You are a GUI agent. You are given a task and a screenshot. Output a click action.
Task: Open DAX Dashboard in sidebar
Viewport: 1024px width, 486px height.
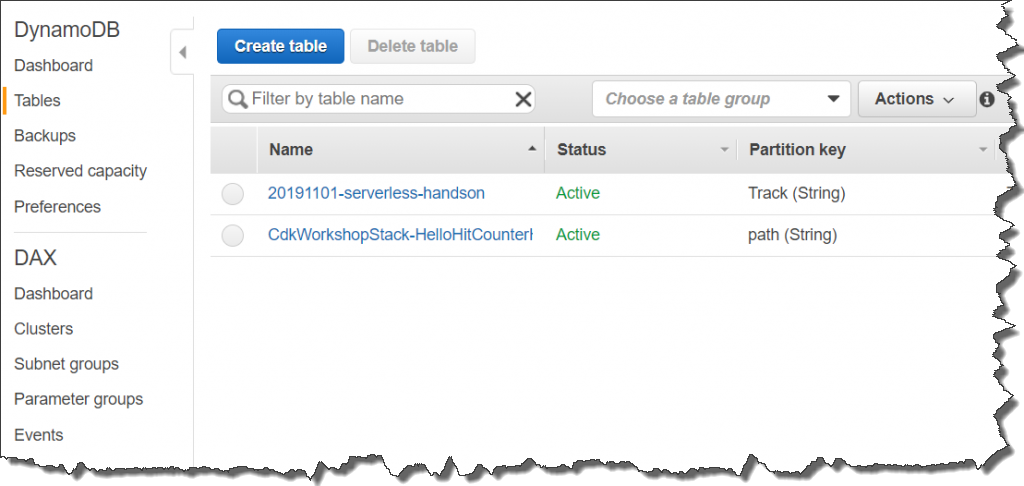coord(54,293)
